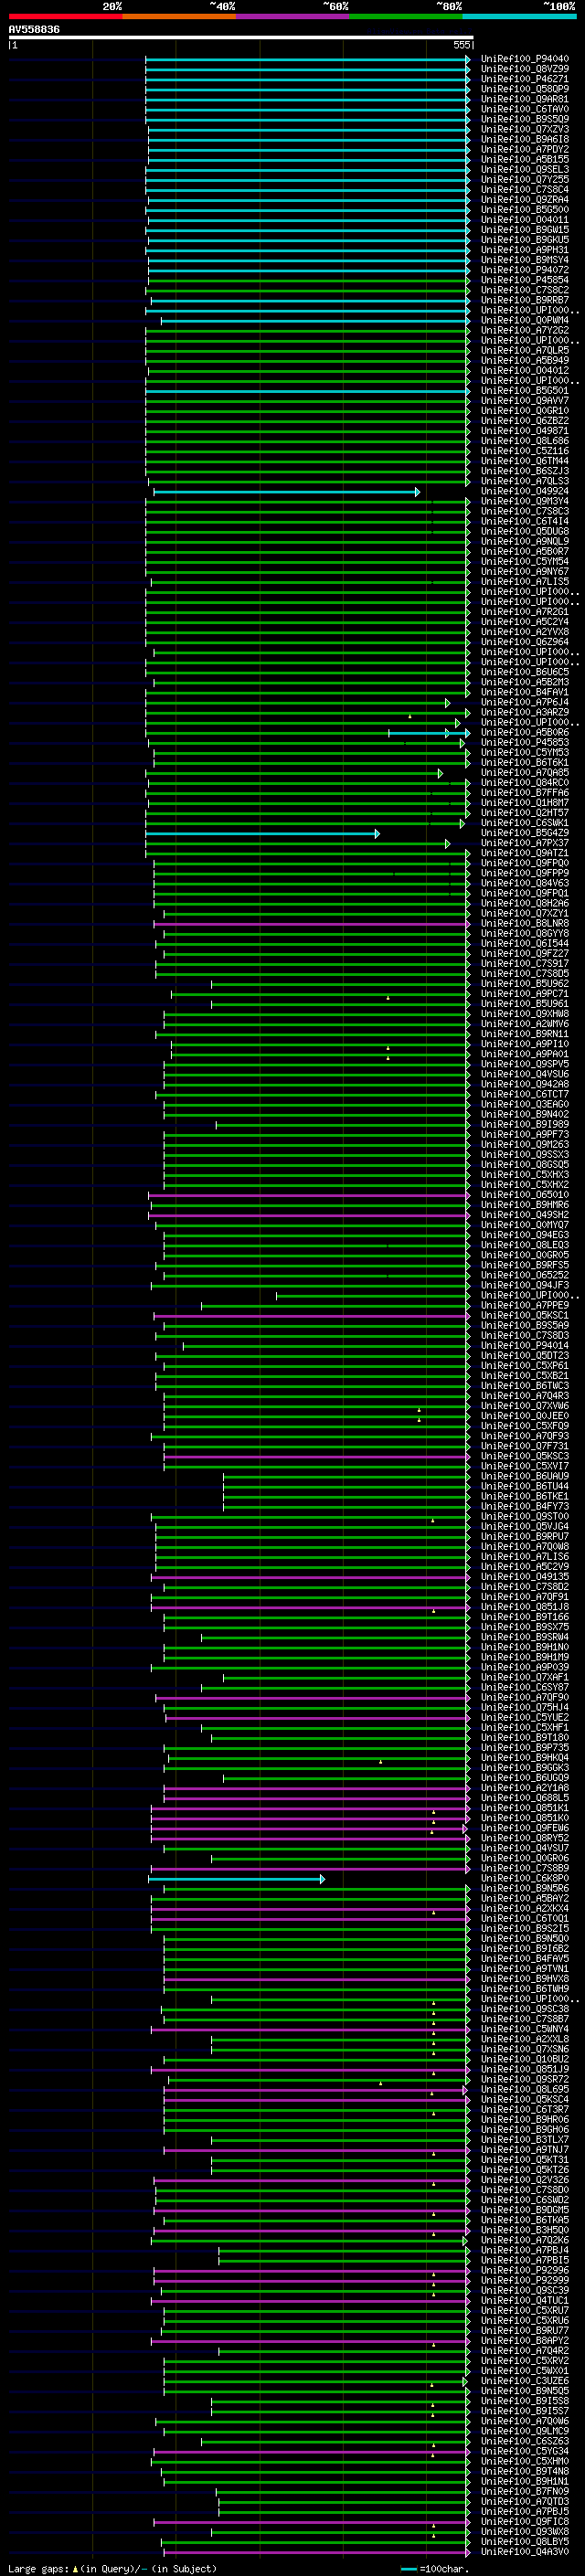Click the UniRef100_Q0JEE0 hit label
This screenshot has height=2576, width=585.
coord(525,1416)
